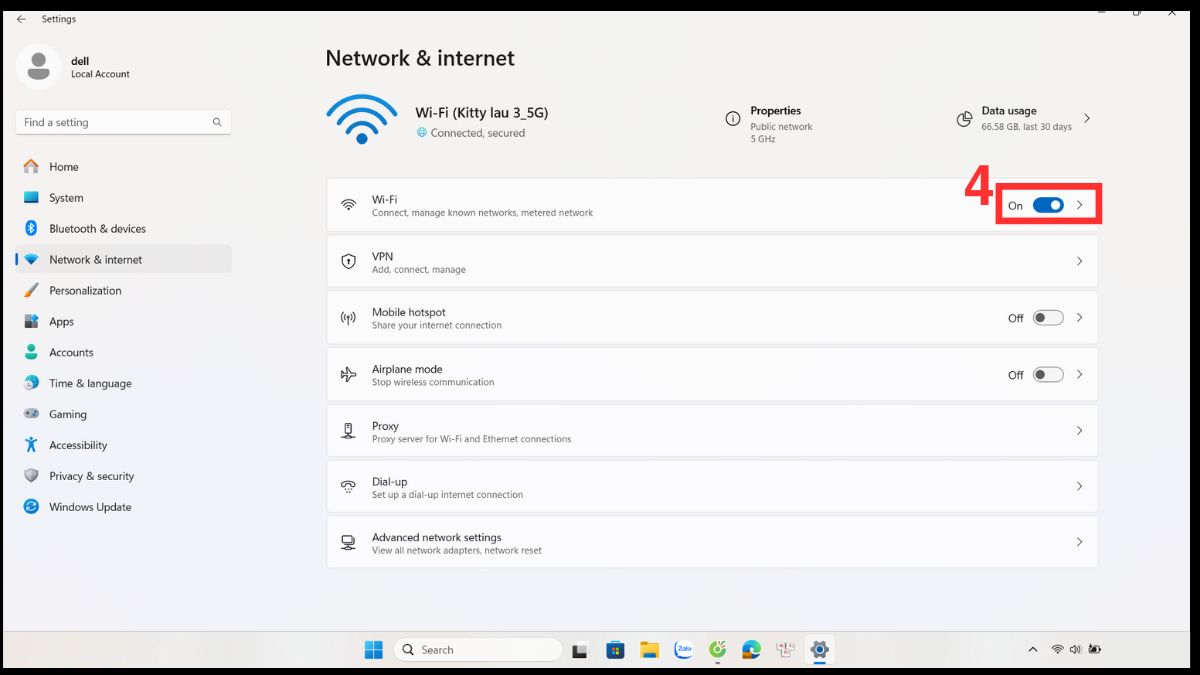Toggle the Wi-Fi switch off
The width and height of the screenshot is (1200, 675).
tap(1048, 205)
